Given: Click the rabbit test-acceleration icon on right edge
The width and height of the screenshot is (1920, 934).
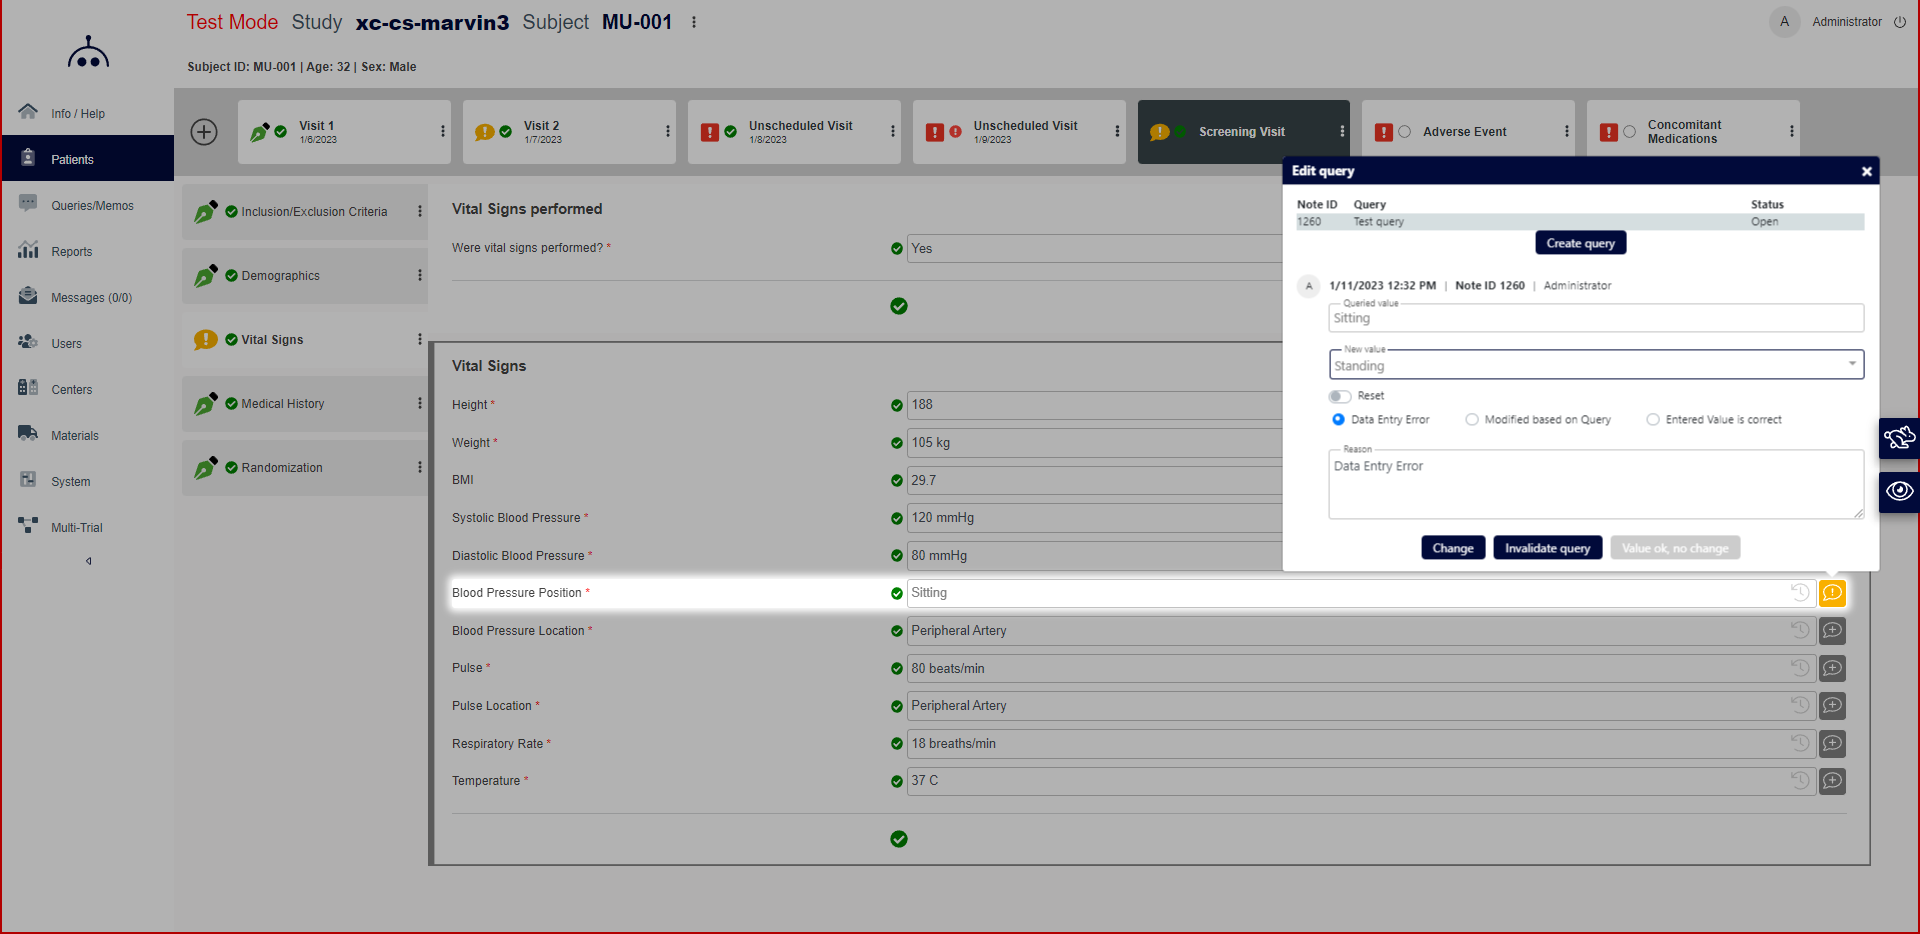Looking at the screenshot, I should [x=1900, y=438].
